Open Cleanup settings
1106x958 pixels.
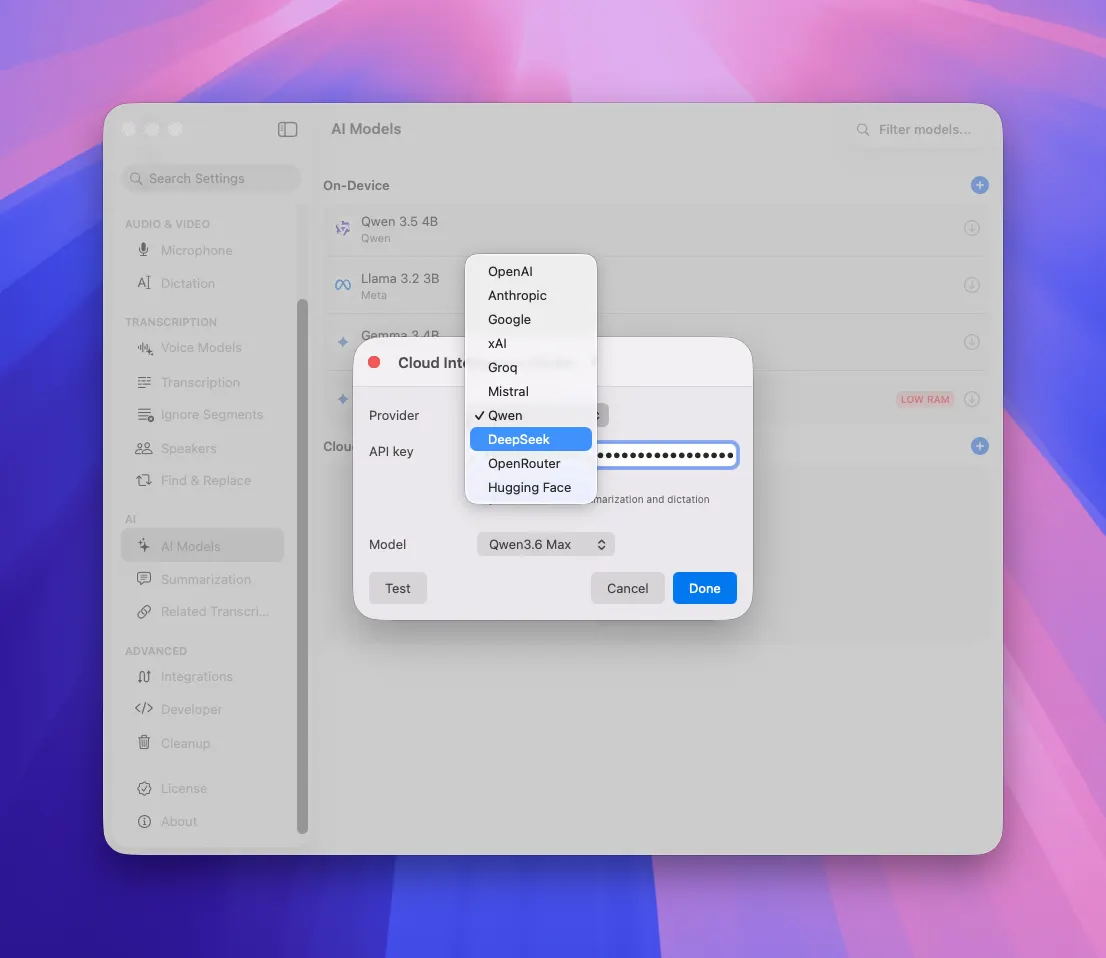point(202,743)
